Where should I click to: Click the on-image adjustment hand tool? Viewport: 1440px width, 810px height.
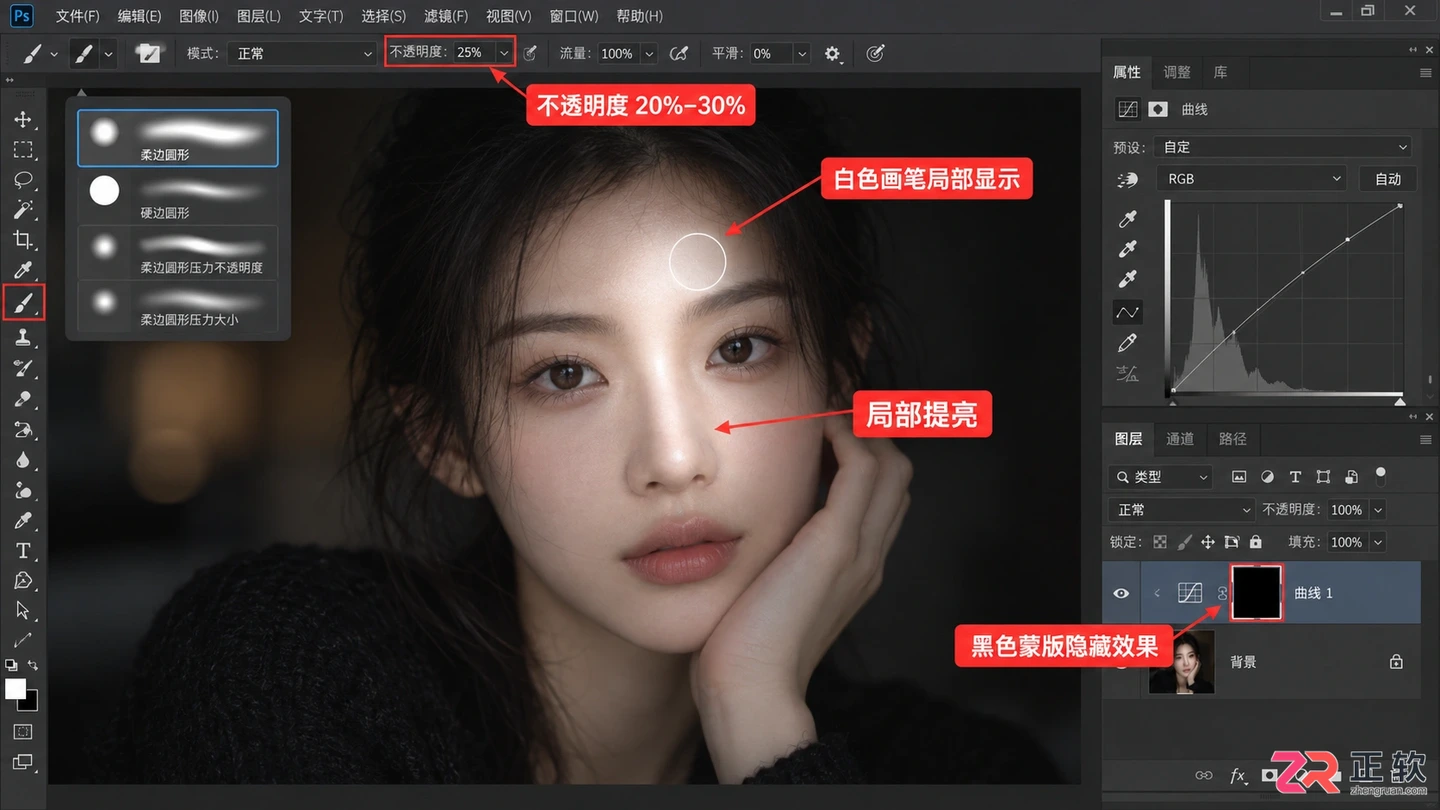[1128, 180]
